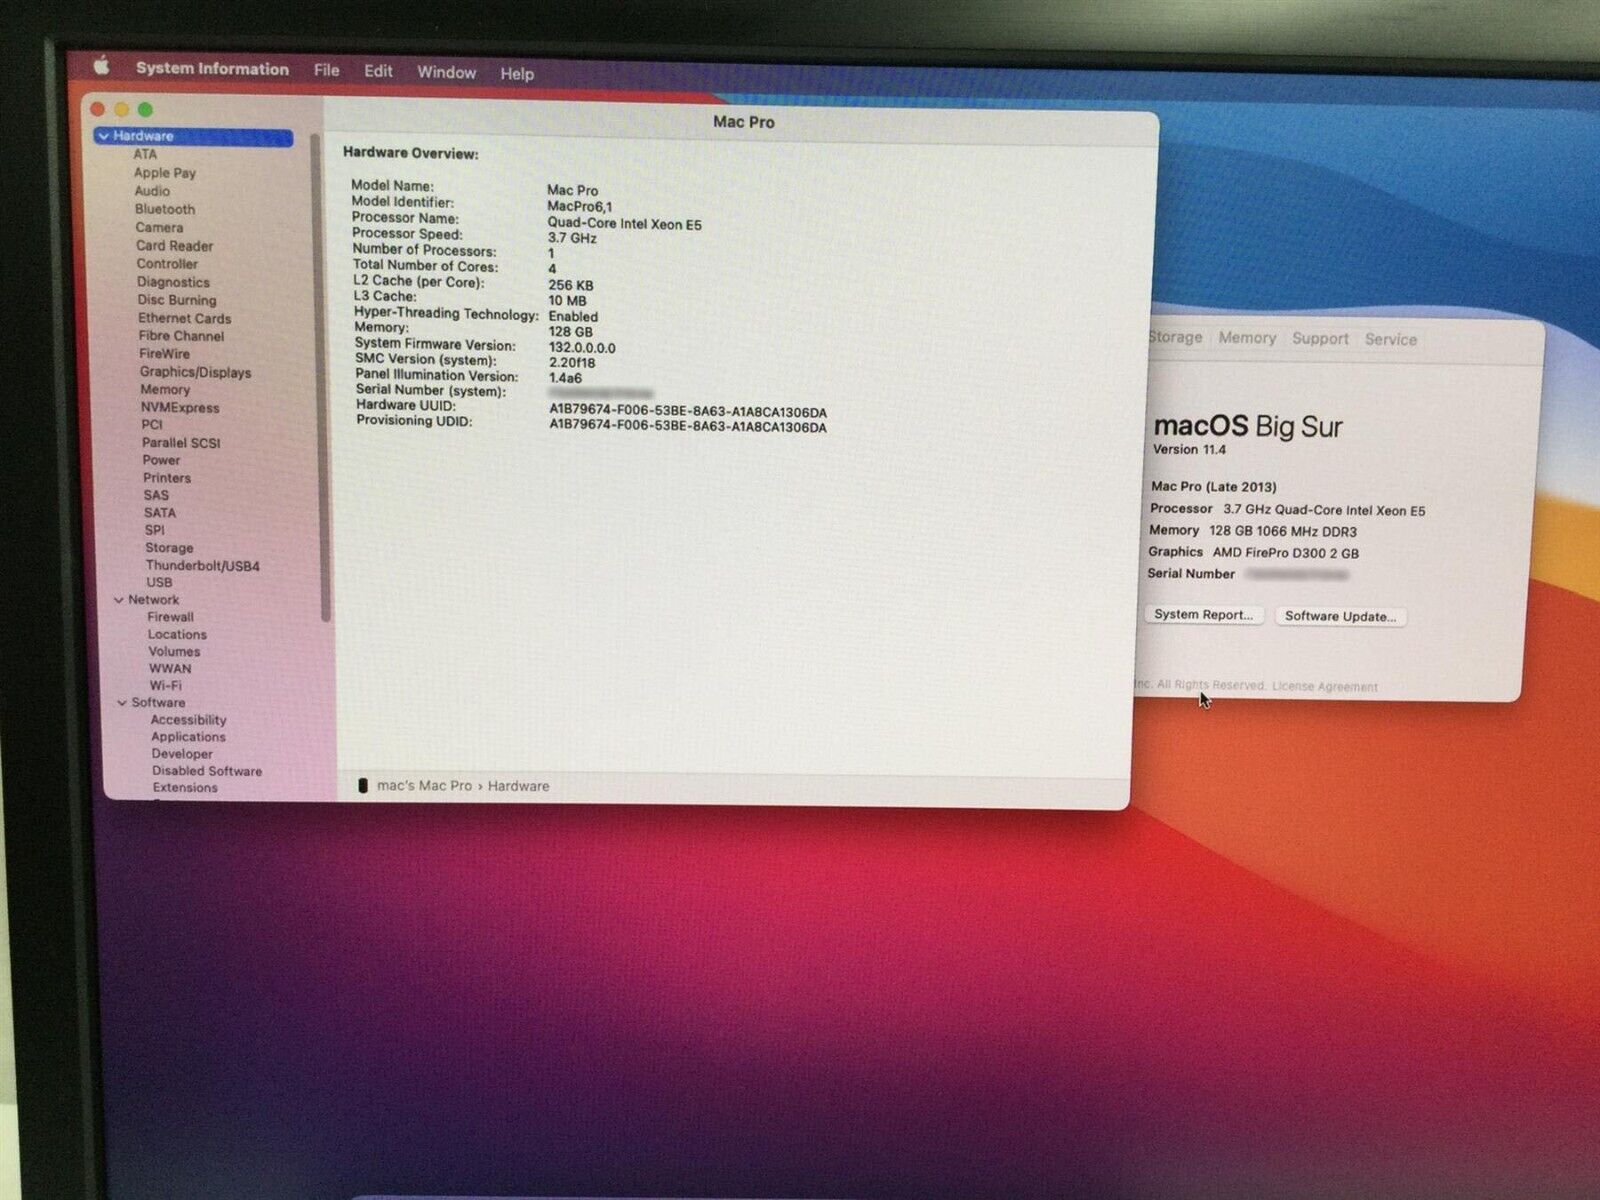1600x1200 pixels.
Task: Select Firewall under Network
Action: click(x=170, y=617)
